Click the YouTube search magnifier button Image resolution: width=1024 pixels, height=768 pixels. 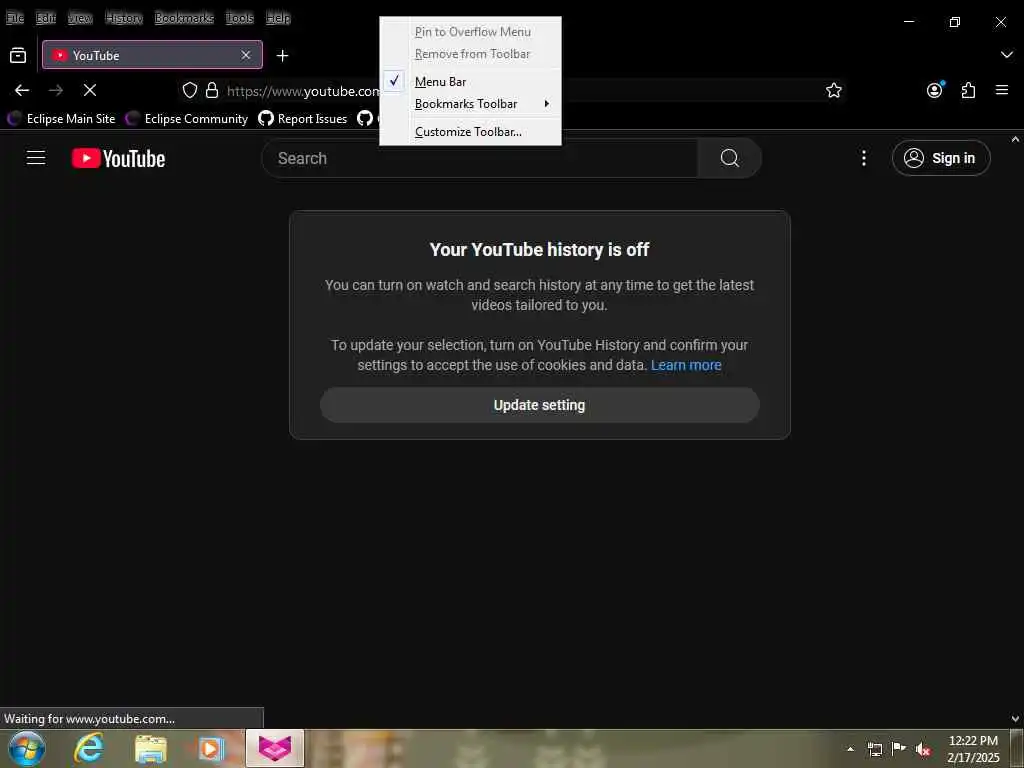[729, 158]
